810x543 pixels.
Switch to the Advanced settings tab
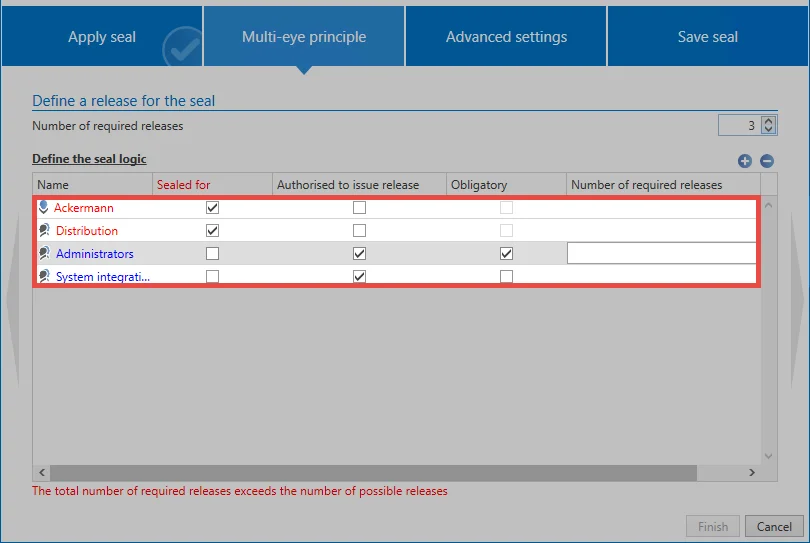click(506, 37)
